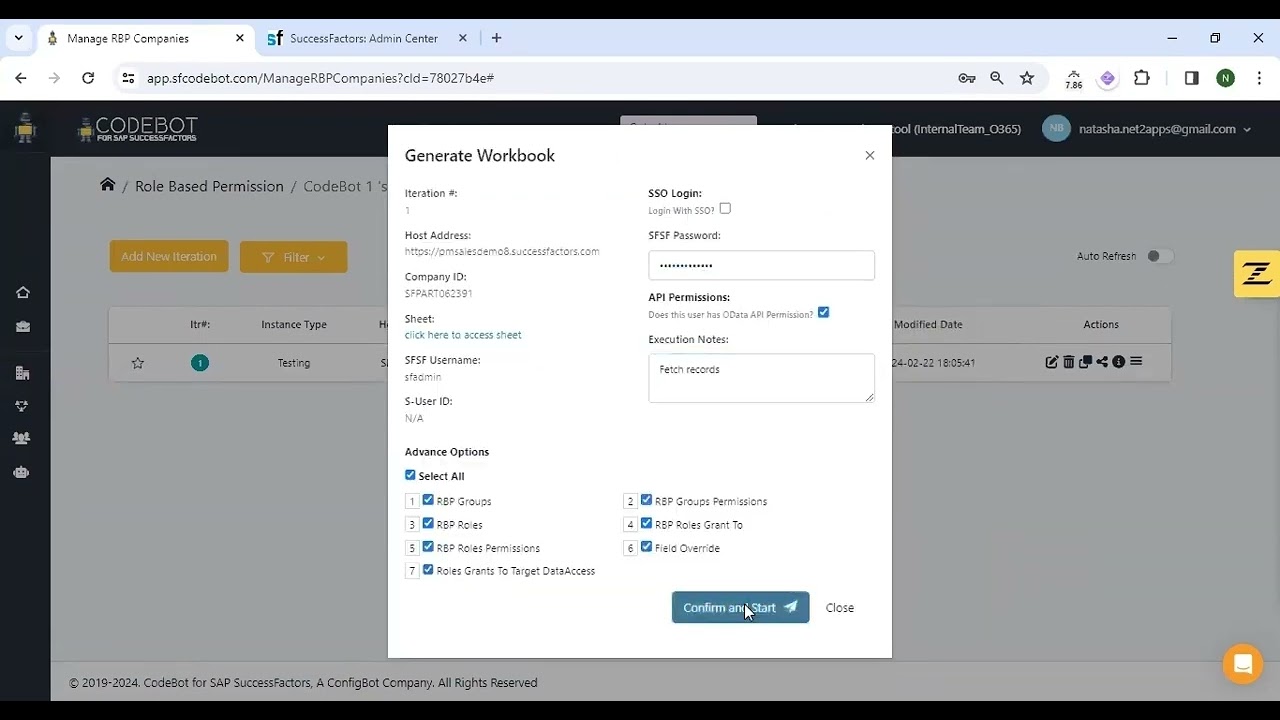Click the purple extension icon in toolbar
This screenshot has height=720, width=1280.
click(1108, 78)
